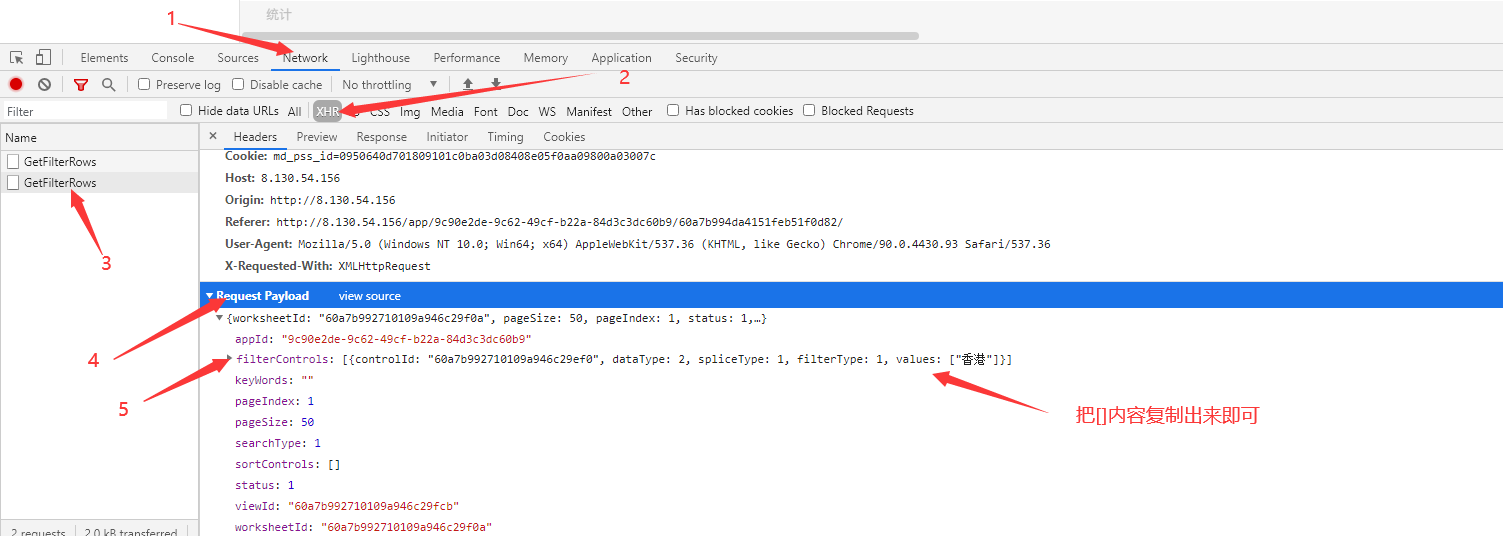Filter requests by Manifest type
Screen dimensions: 1503x536
click(x=589, y=112)
